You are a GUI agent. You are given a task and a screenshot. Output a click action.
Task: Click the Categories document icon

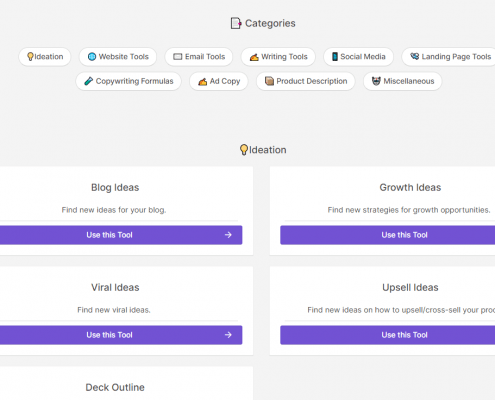236,23
